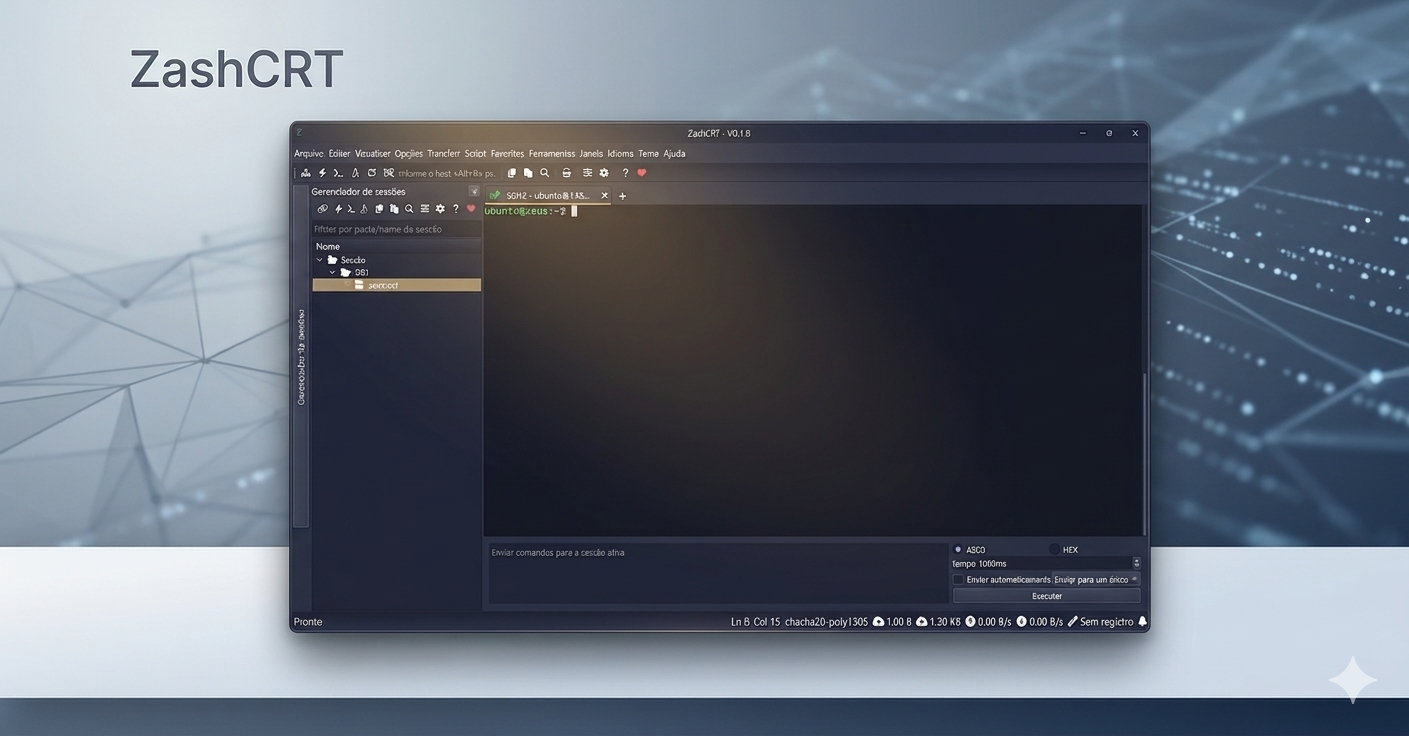Open settings with the main toolbar gear icon

tap(604, 173)
